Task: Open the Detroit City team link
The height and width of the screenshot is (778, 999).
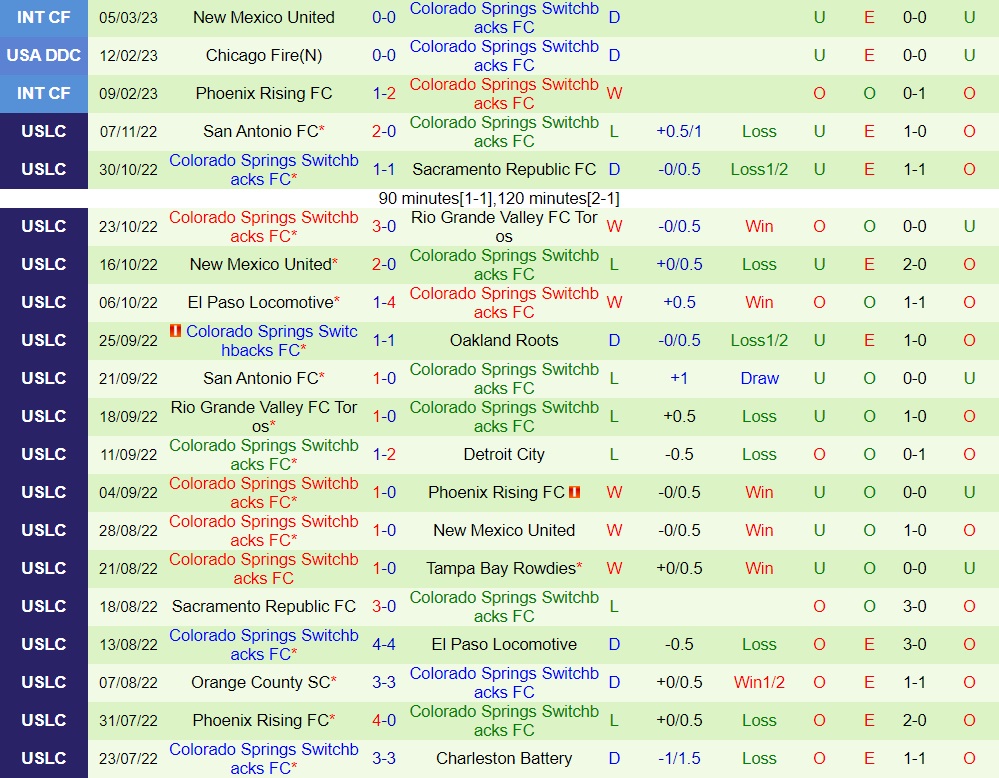Action: 504,454
